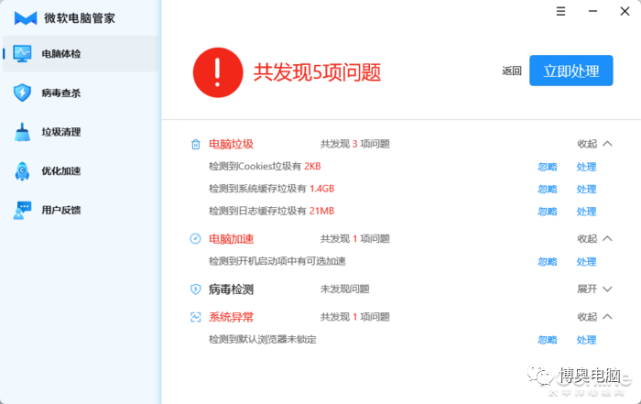The height and width of the screenshot is (404, 641).
Task: Collapse the 系统异常 section
Action: click(594, 317)
